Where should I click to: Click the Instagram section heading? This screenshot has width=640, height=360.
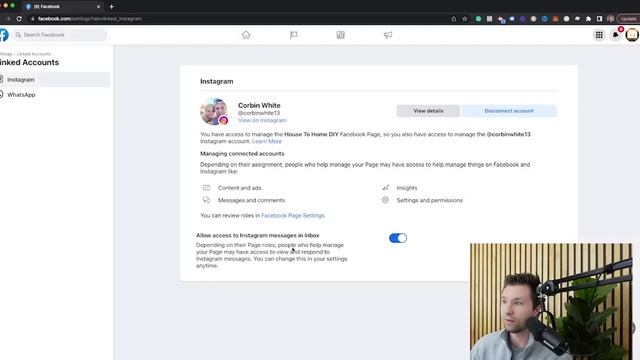pyautogui.click(x=217, y=81)
